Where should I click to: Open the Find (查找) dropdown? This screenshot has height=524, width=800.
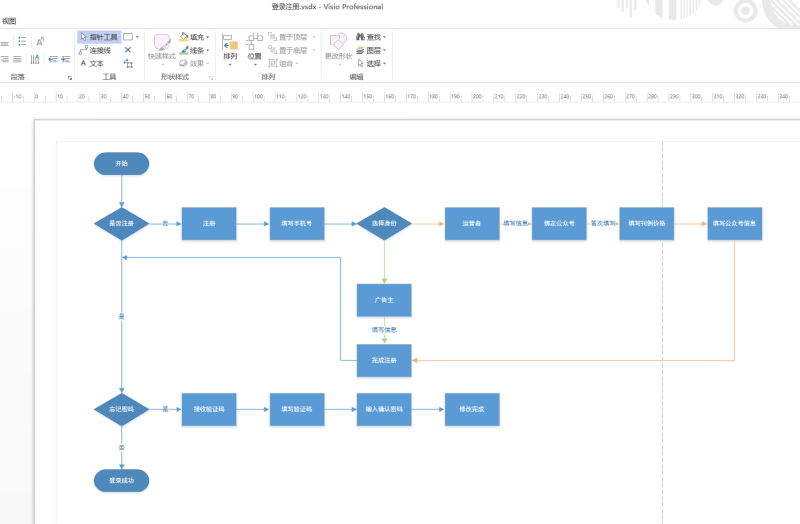371,37
